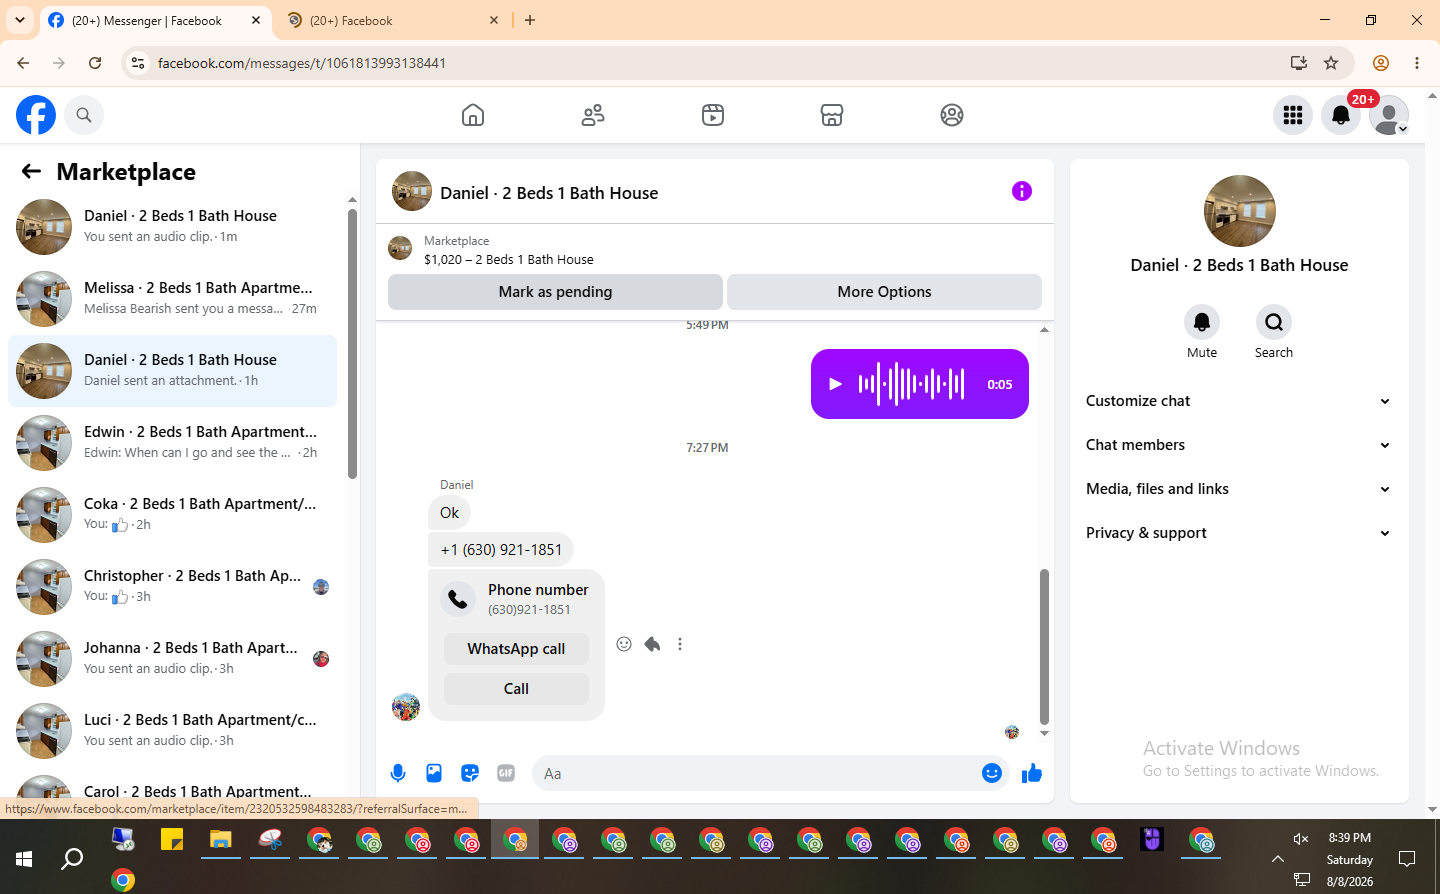Open more options dots beside phone message

[x=680, y=644]
